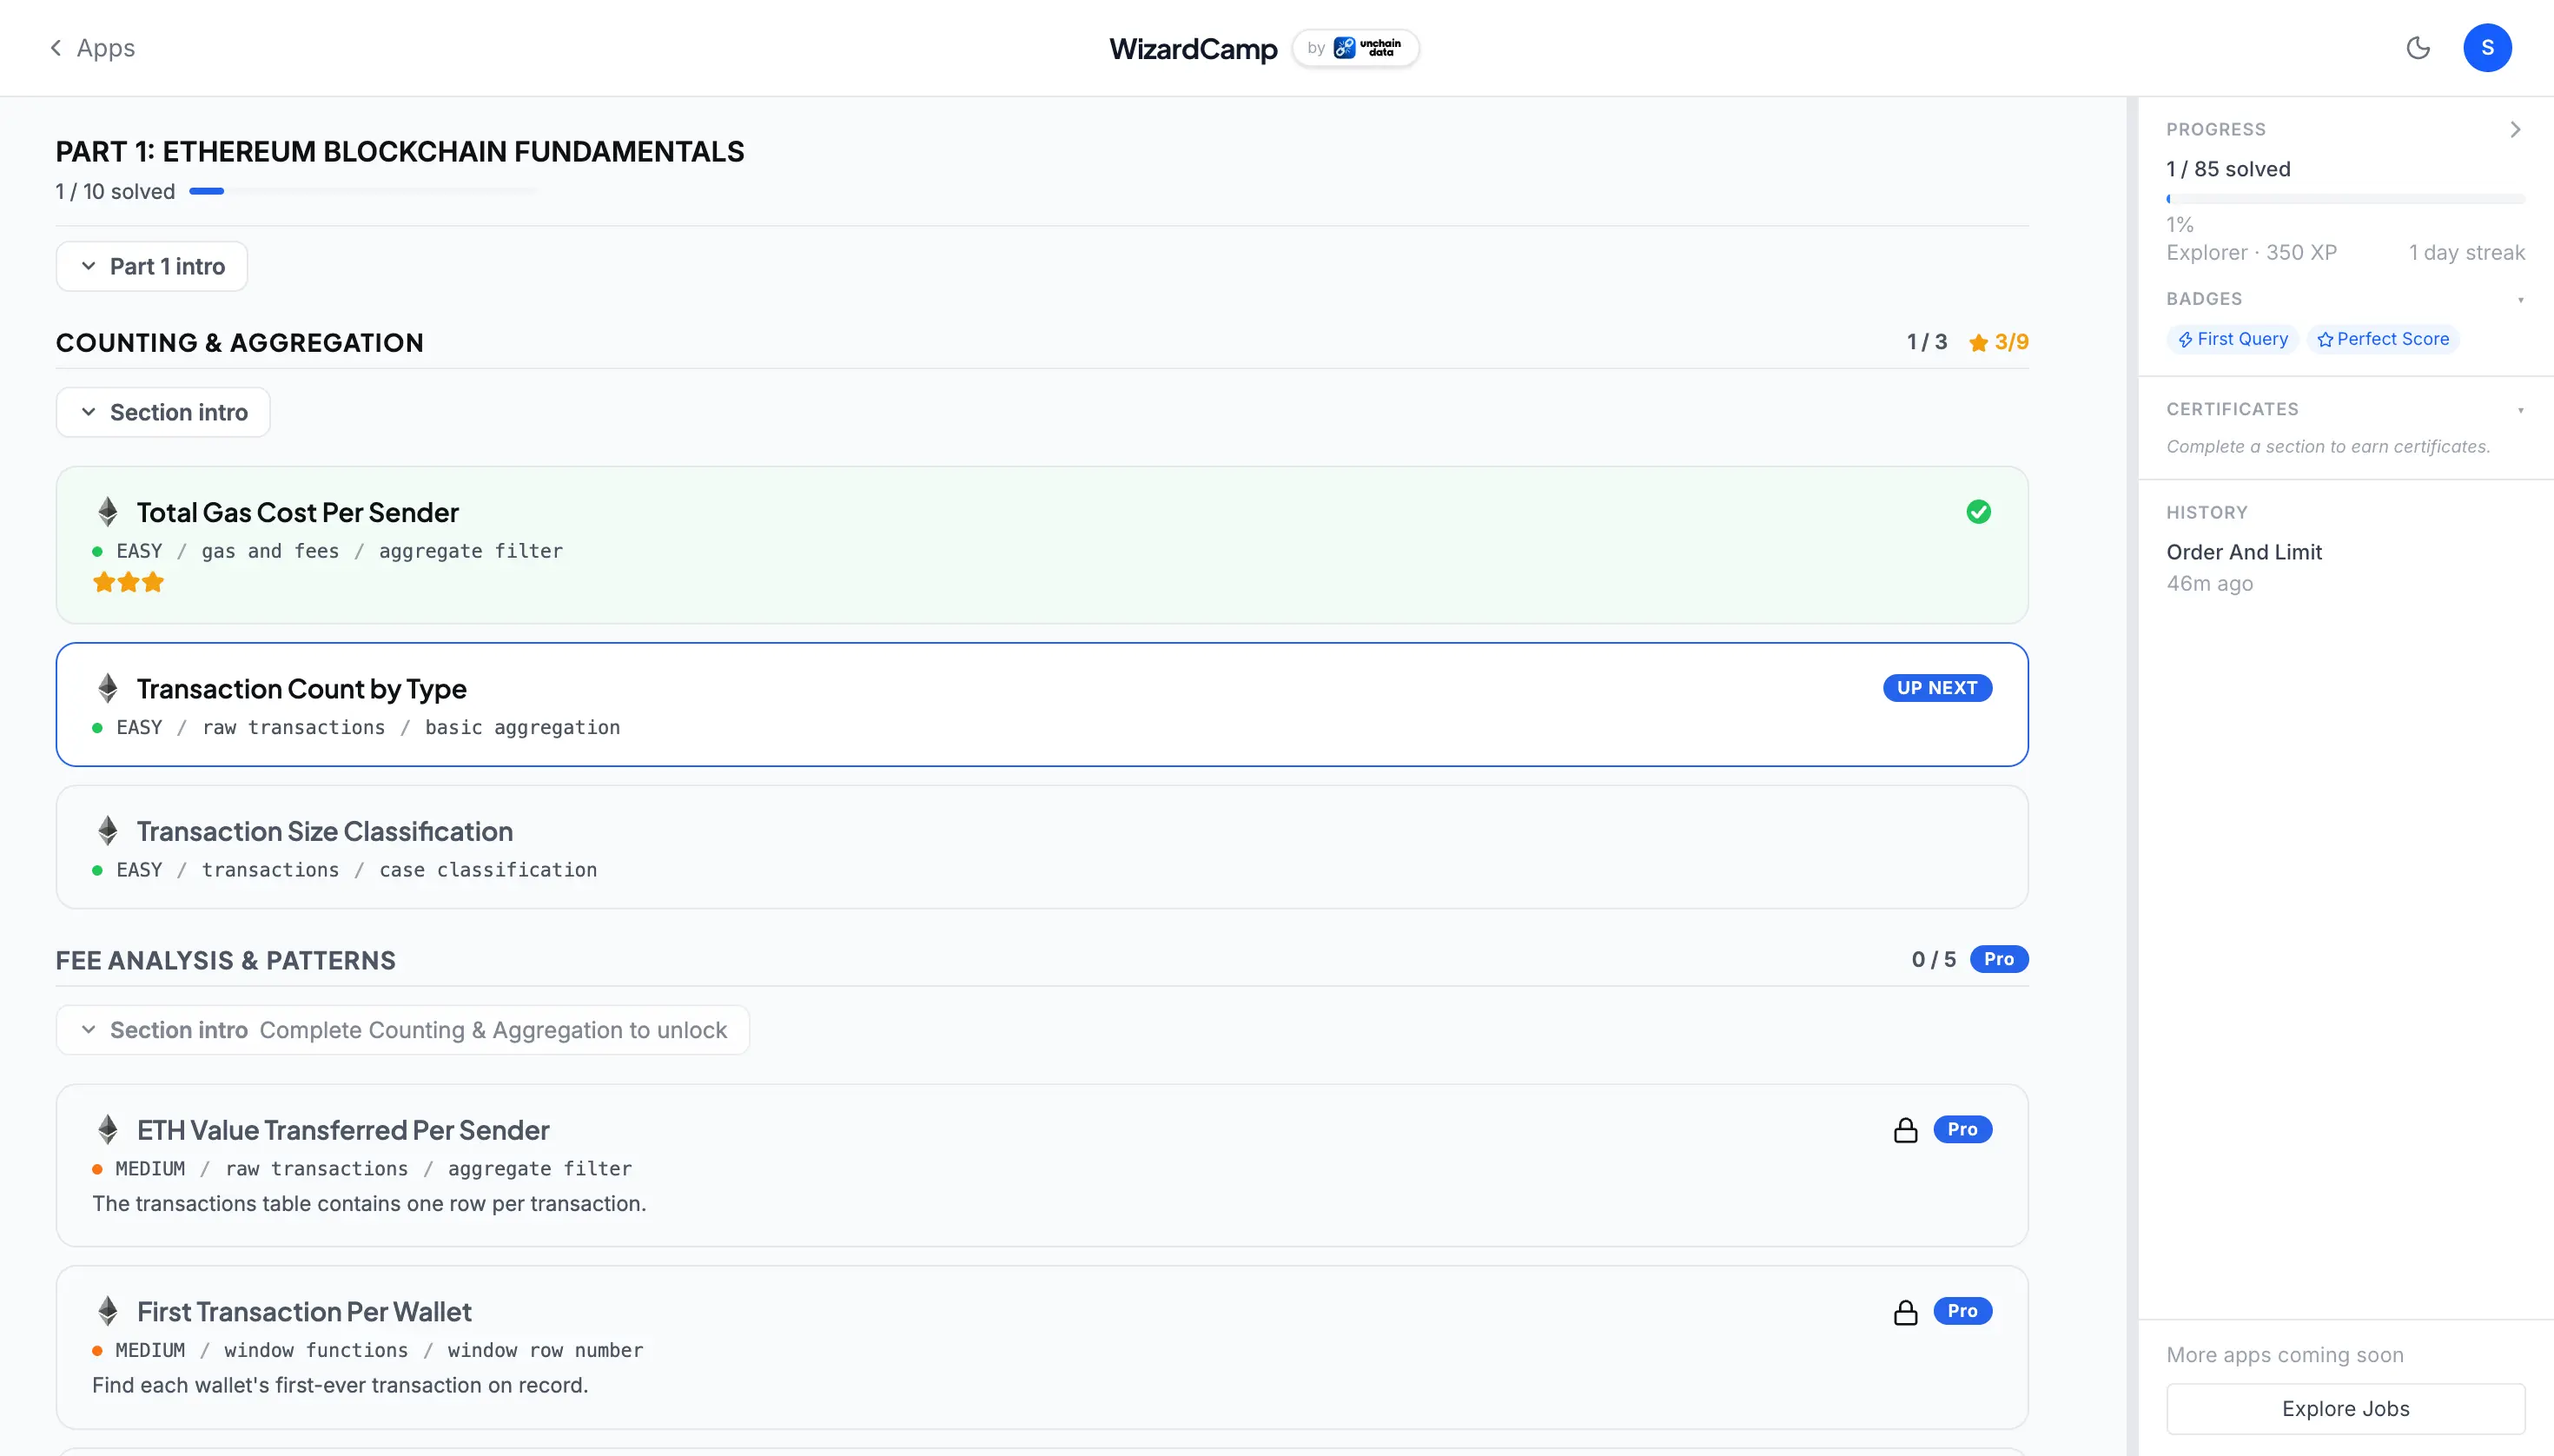This screenshot has width=2554, height=1456.
Task: Click lock icon on First Transaction Per Wallet
Action: point(1906,1312)
